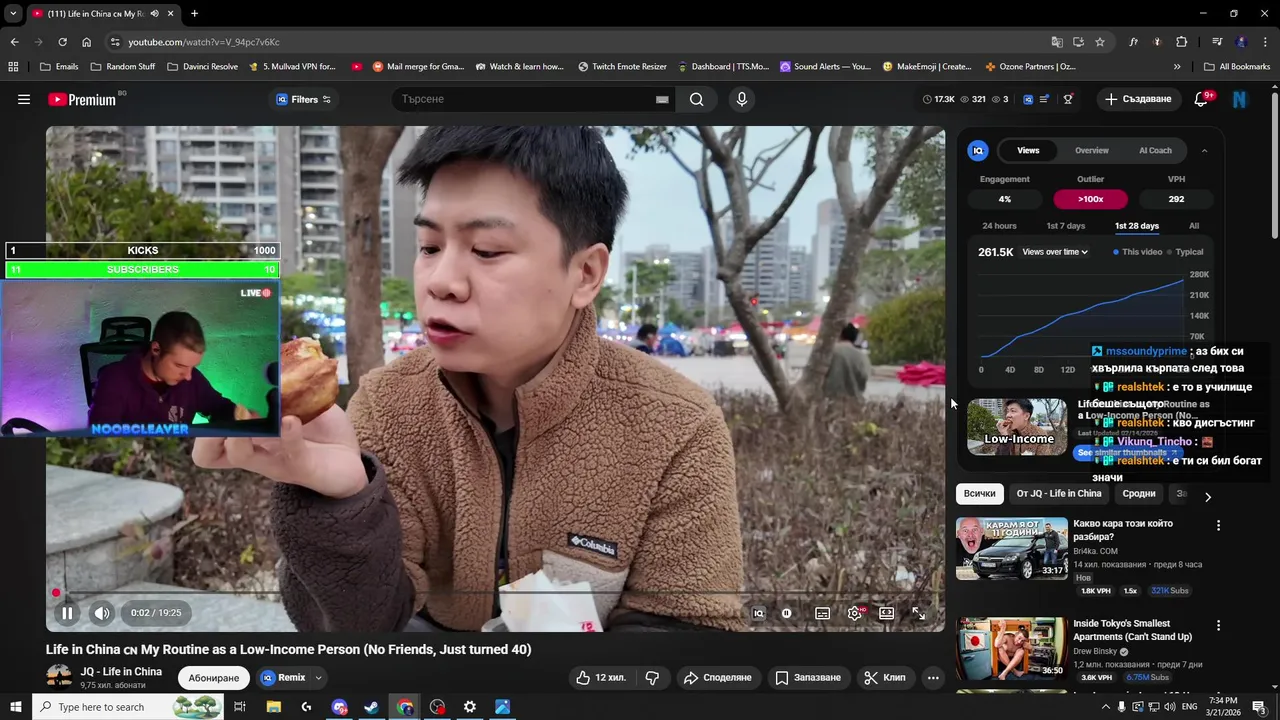
Task: Dislike the video
Action: (652, 677)
